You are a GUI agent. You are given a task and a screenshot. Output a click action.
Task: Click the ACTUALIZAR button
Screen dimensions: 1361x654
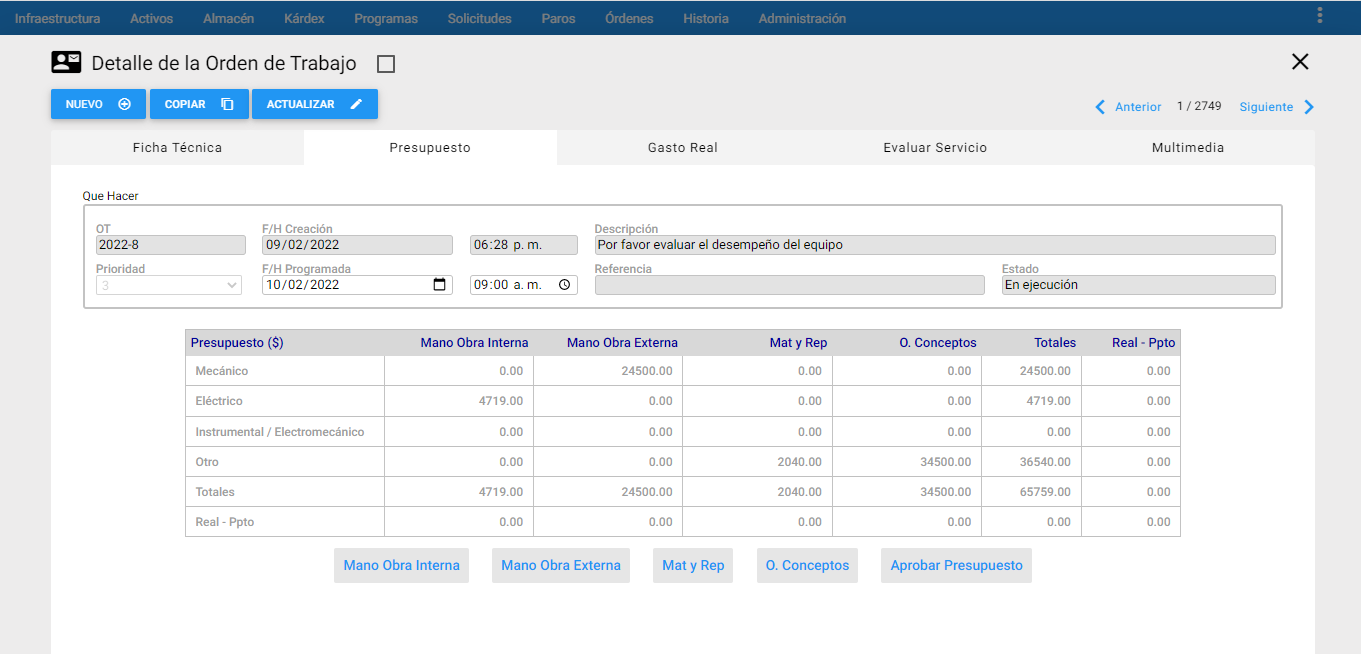(x=315, y=104)
